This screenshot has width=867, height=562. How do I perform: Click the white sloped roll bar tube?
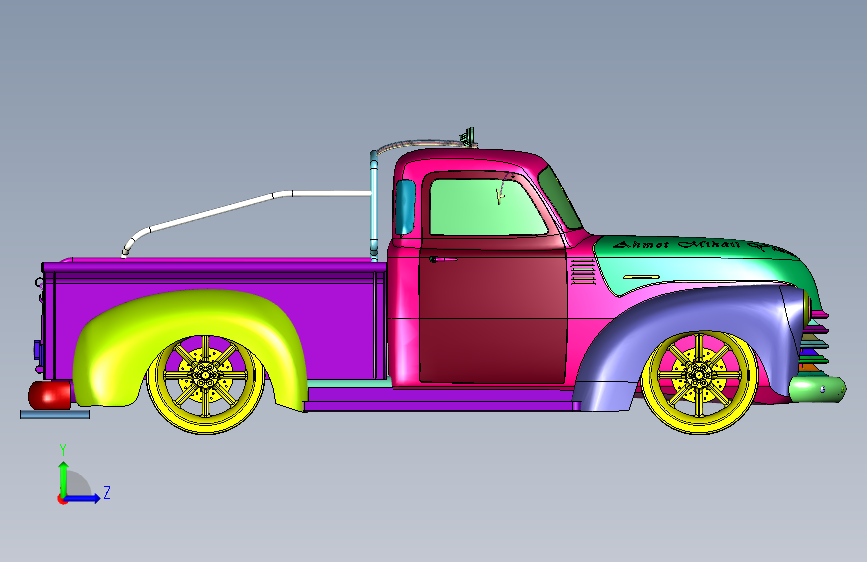click(210, 213)
